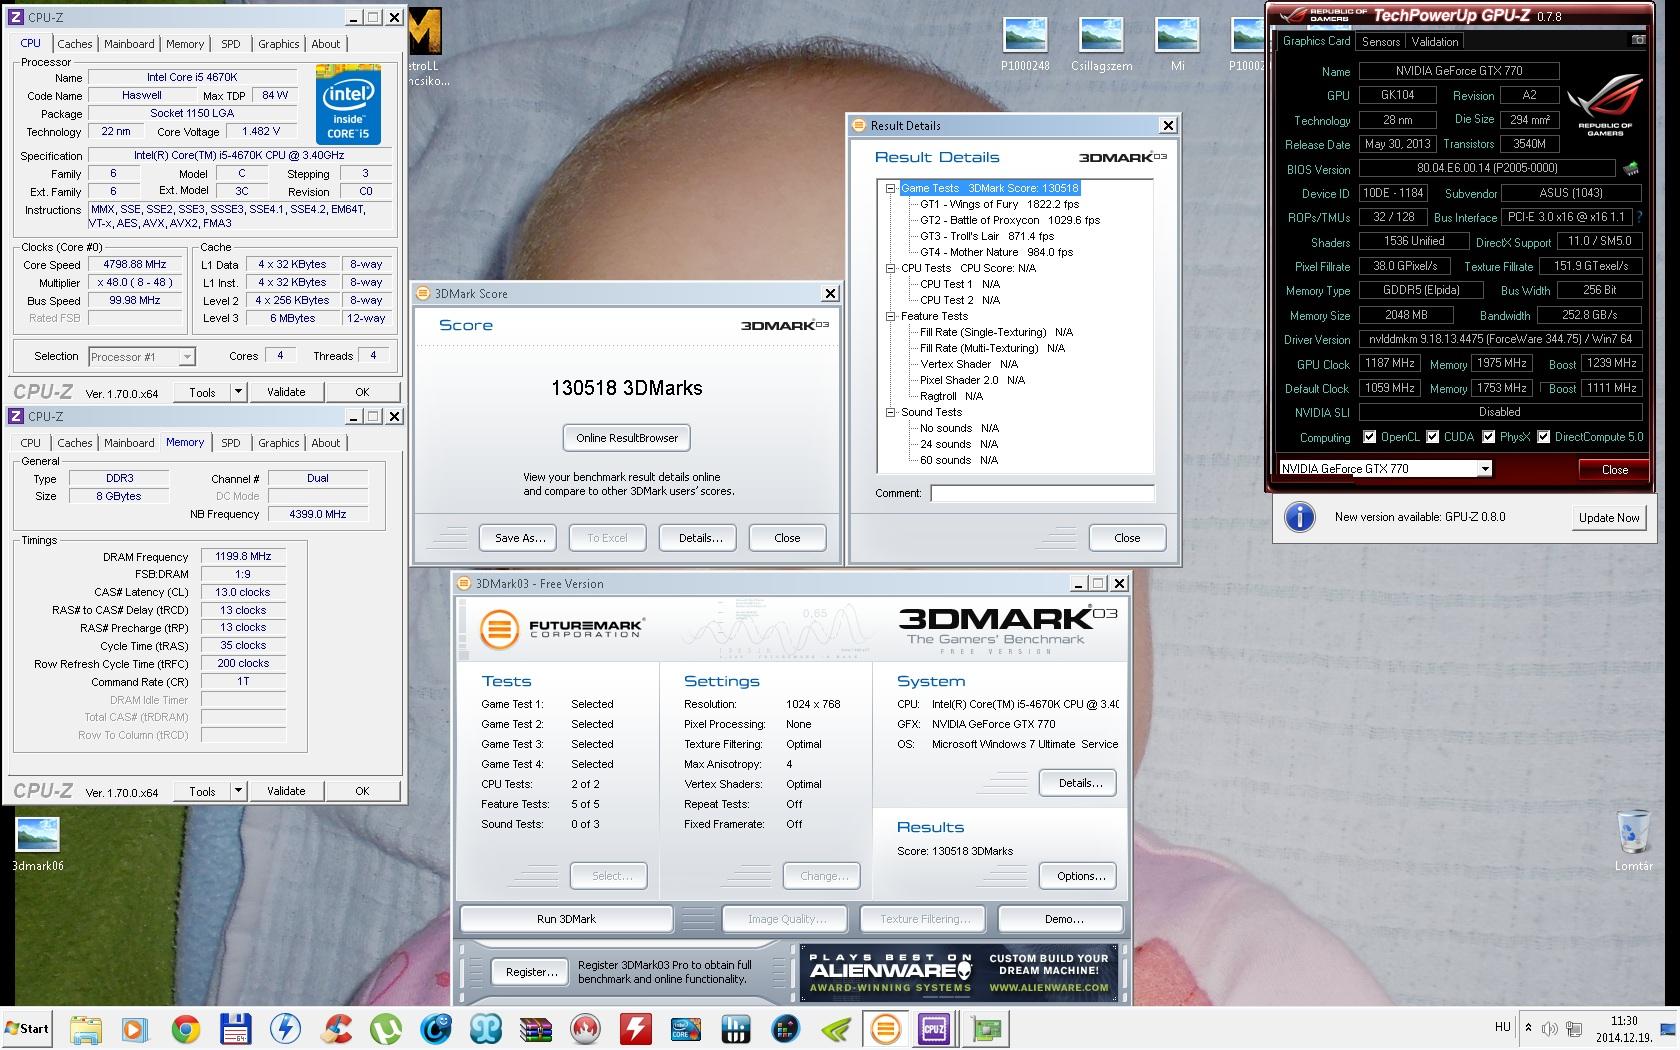
Task: Click Update Now for GPU-Z 0.8.0
Action: click(1609, 517)
